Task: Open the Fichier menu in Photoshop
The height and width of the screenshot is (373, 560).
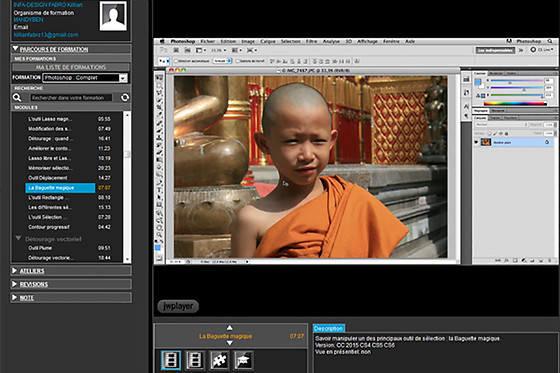Action: click(208, 41)
